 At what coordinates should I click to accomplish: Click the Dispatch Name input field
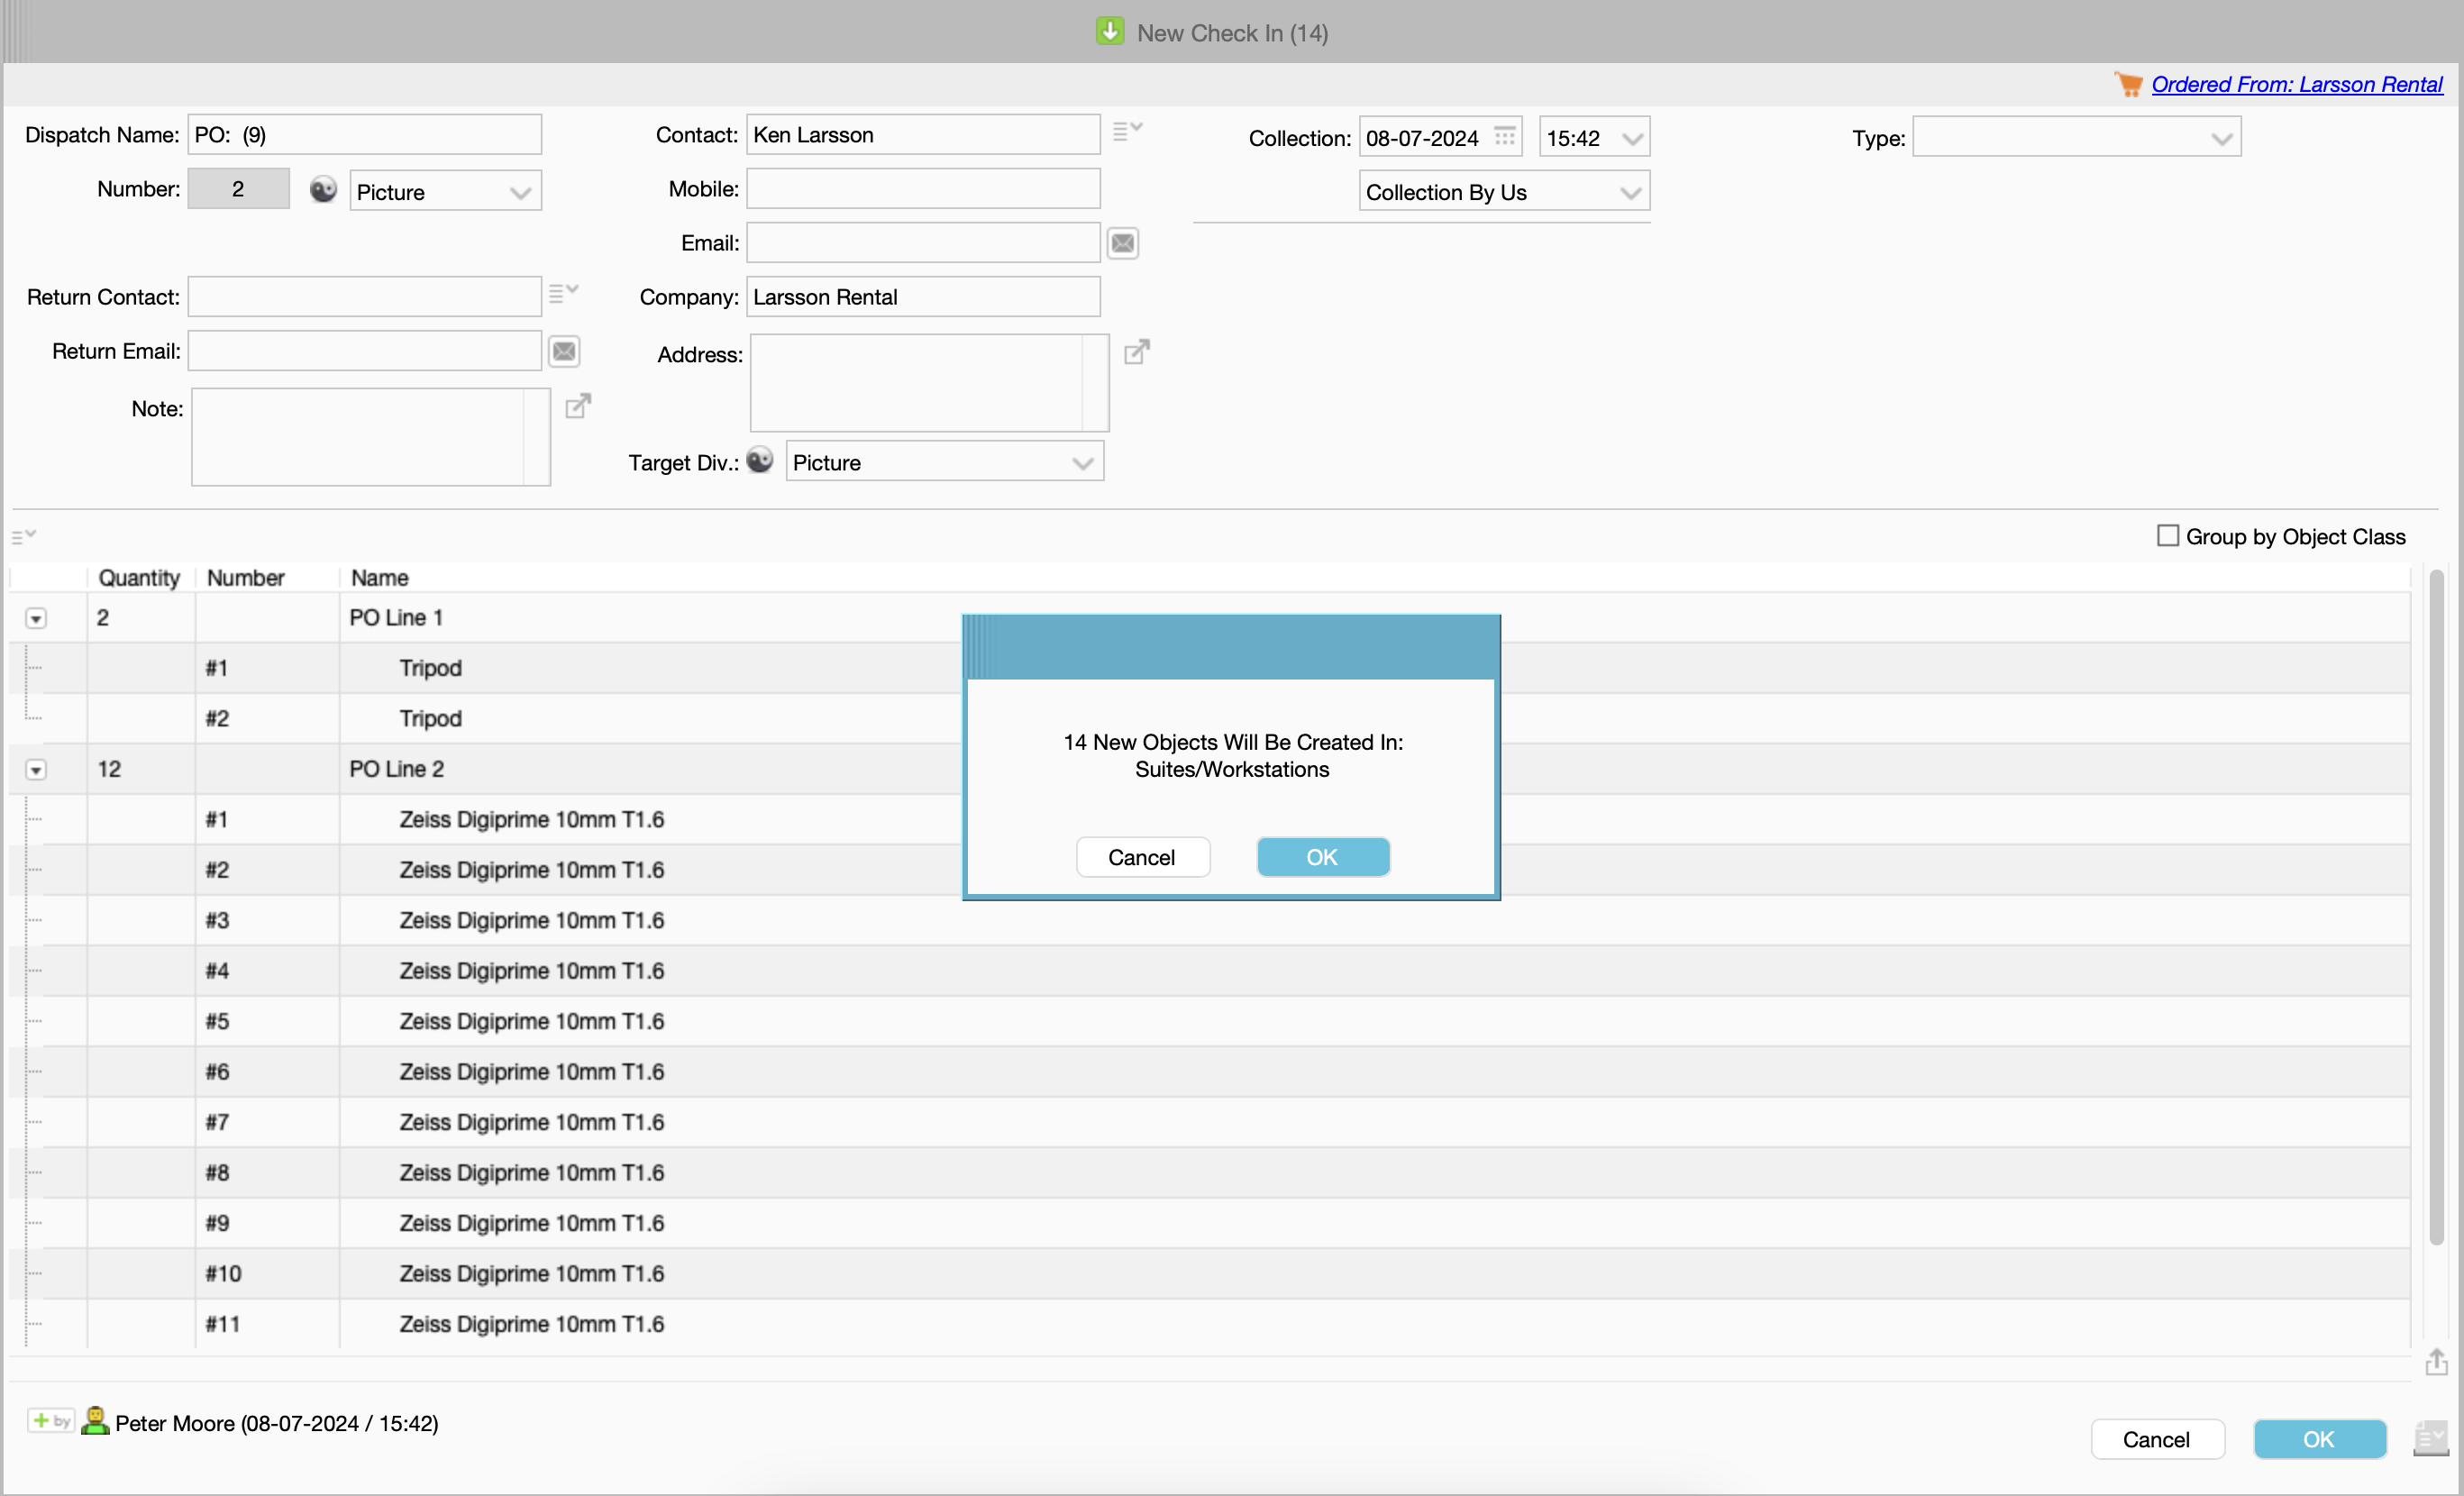click(365, 135)
